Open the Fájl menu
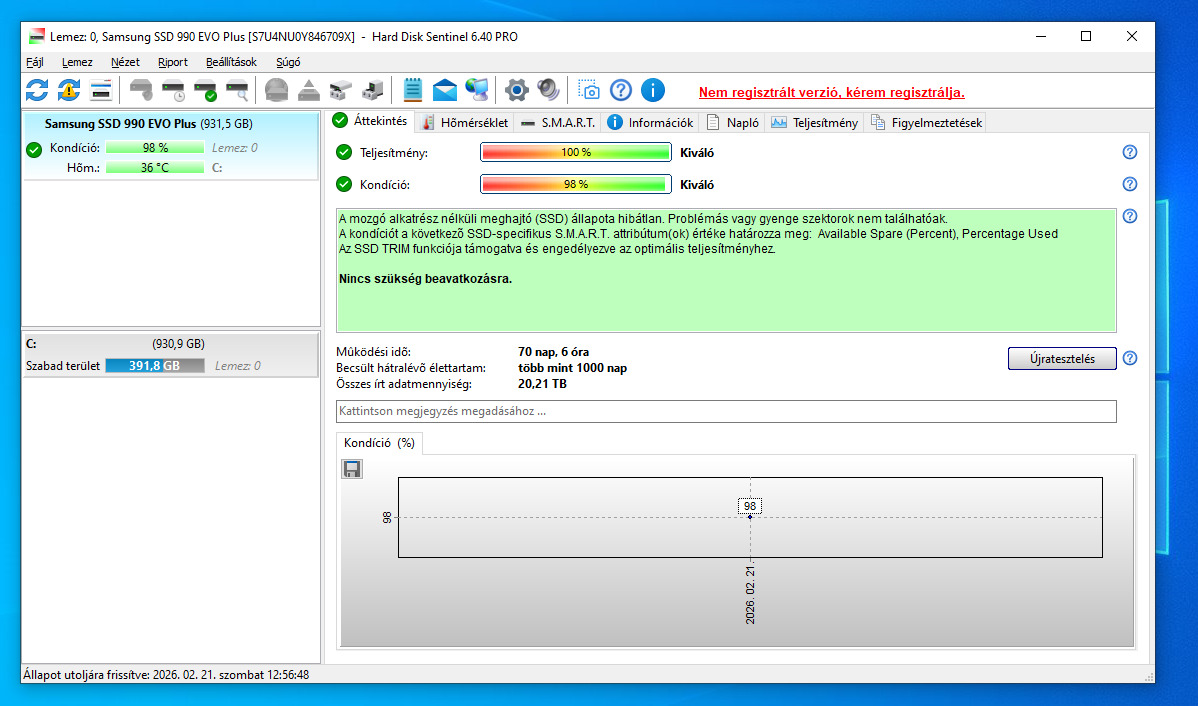This screenshot has width=1198, height=706. 34,62
